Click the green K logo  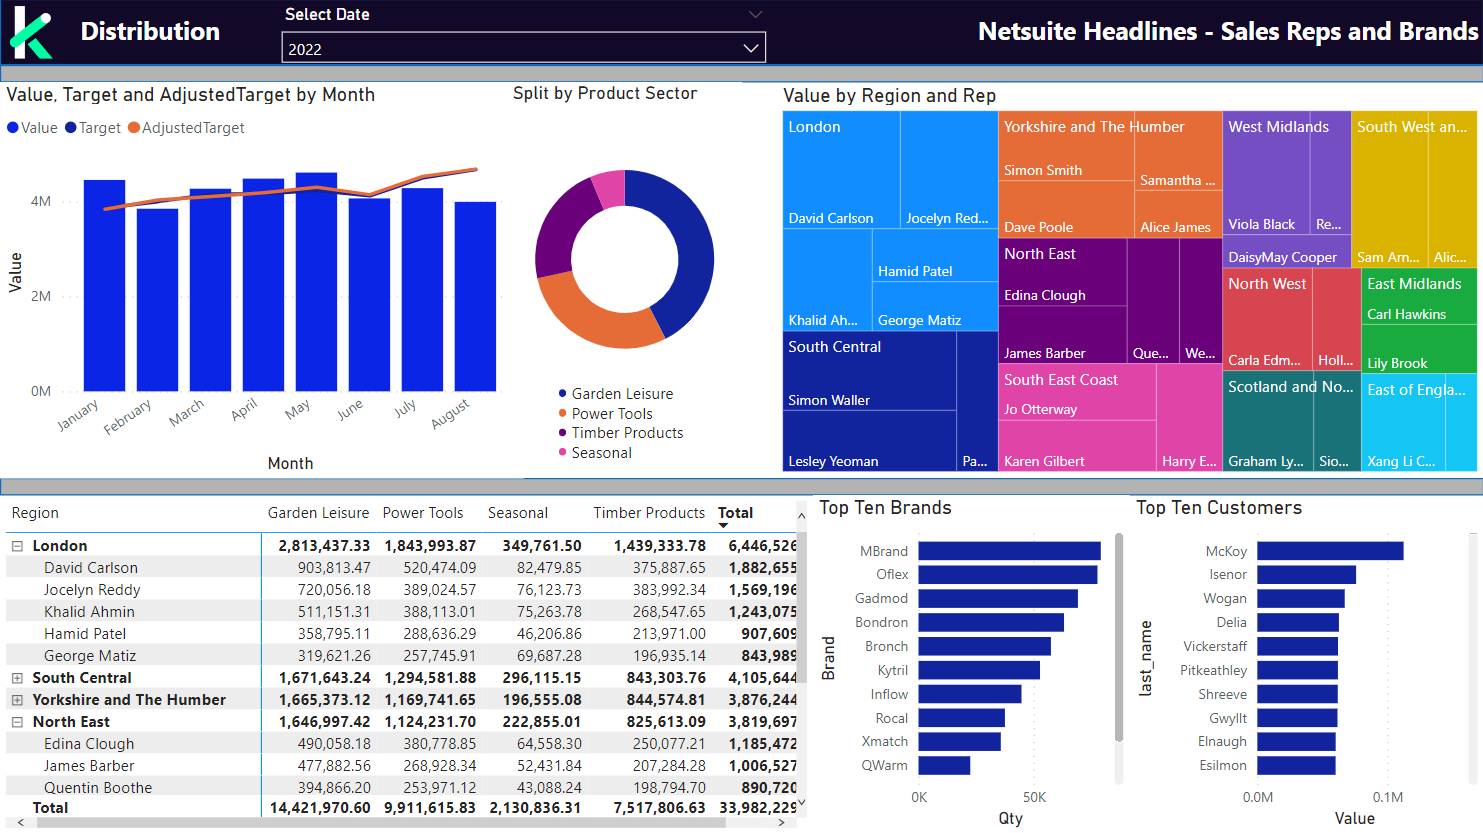[31, 33]
